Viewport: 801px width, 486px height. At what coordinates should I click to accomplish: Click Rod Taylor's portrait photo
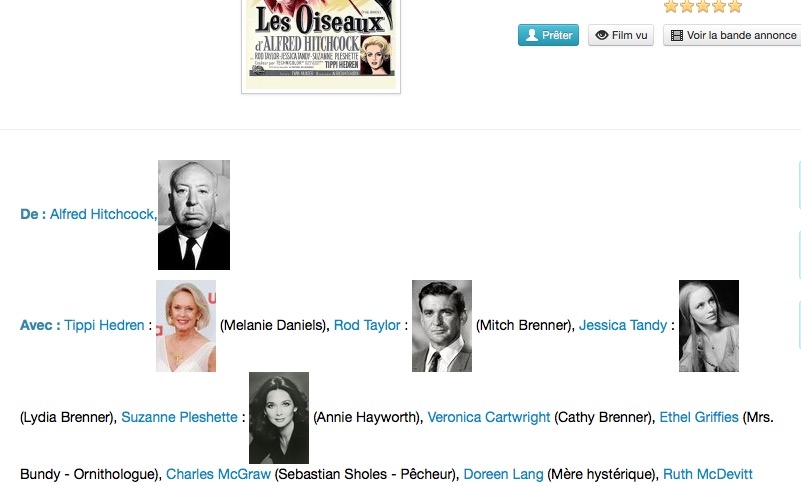coord(442,326)
